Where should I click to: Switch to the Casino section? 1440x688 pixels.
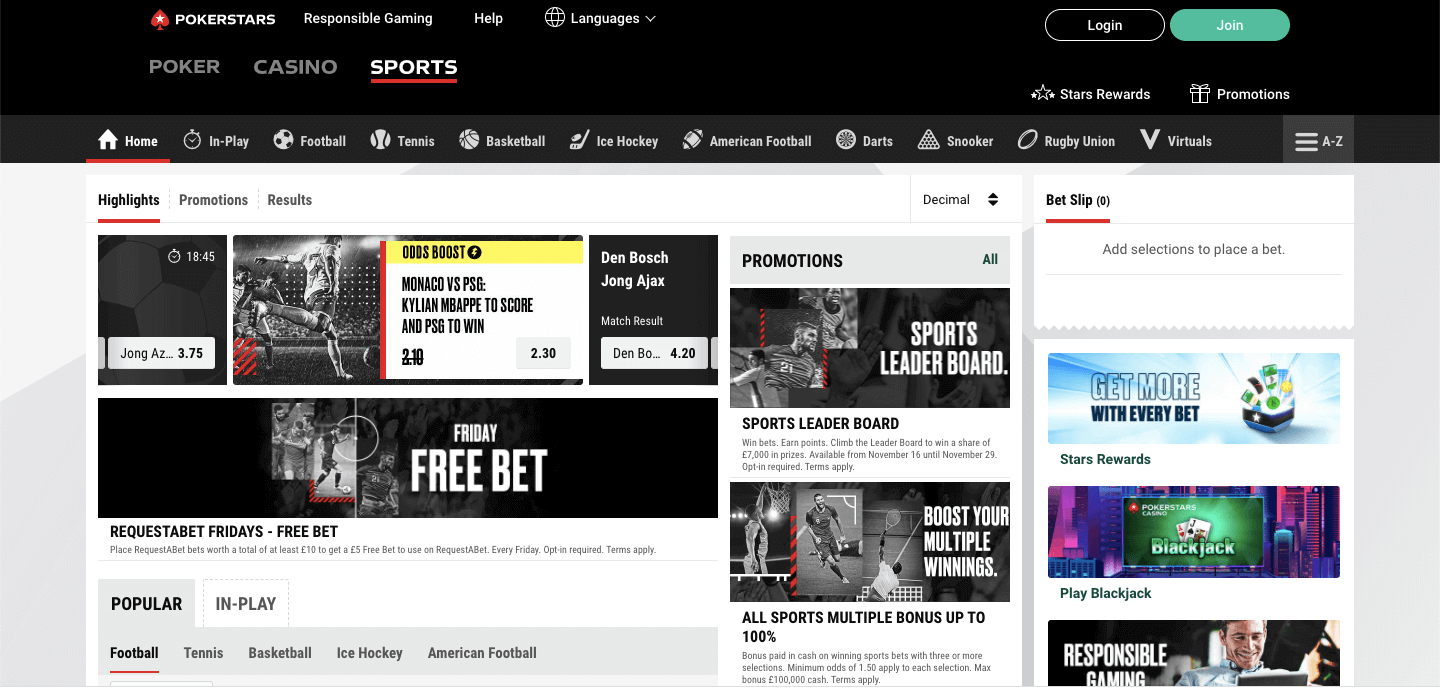295,67
